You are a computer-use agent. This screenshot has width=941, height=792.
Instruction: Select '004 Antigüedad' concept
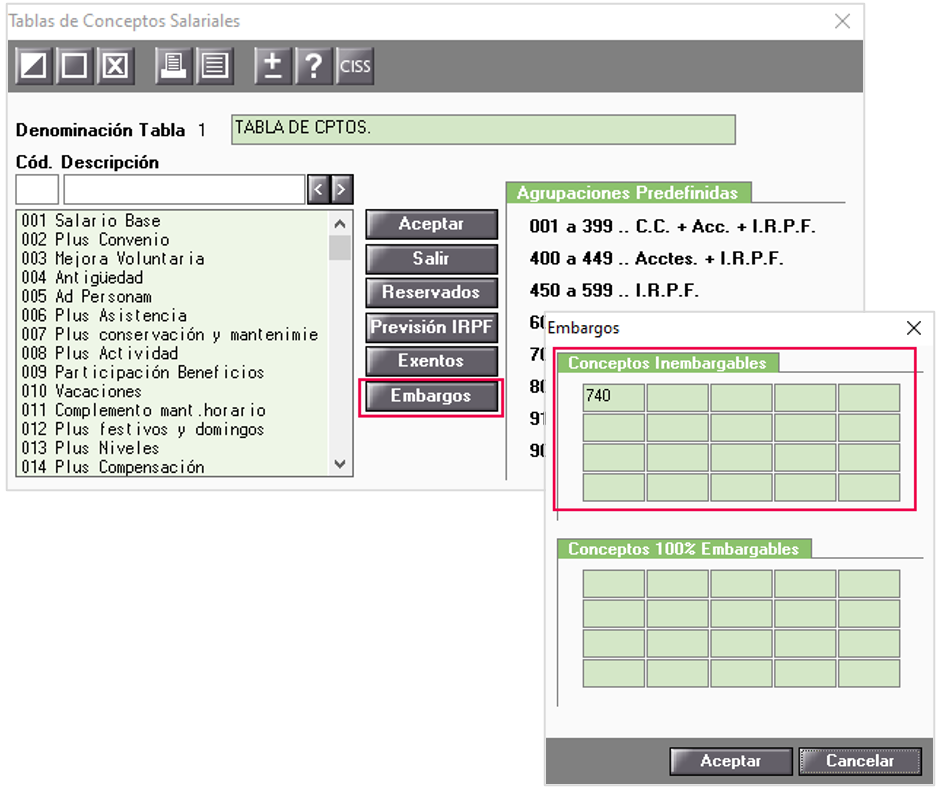(172, 278)
